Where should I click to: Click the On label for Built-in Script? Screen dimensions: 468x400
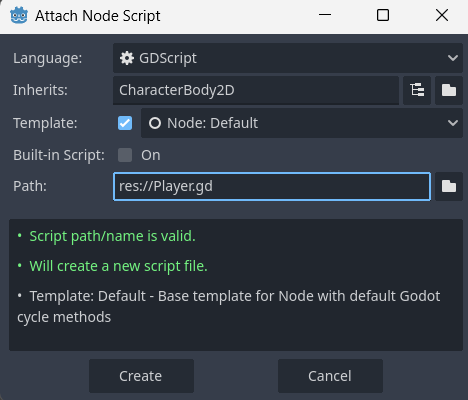pyautogui.click(x=151, y=155)
